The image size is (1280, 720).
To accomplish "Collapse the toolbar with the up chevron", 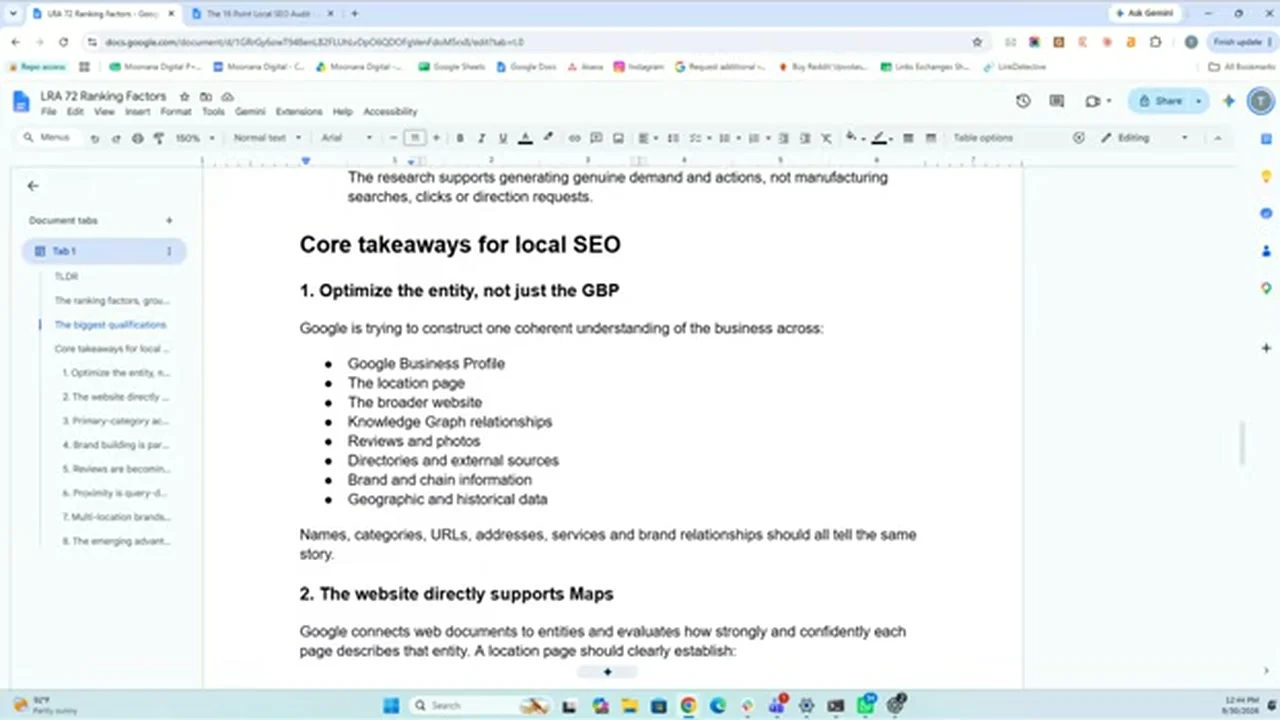I will pyautogui.click(x=1217, y=138).
